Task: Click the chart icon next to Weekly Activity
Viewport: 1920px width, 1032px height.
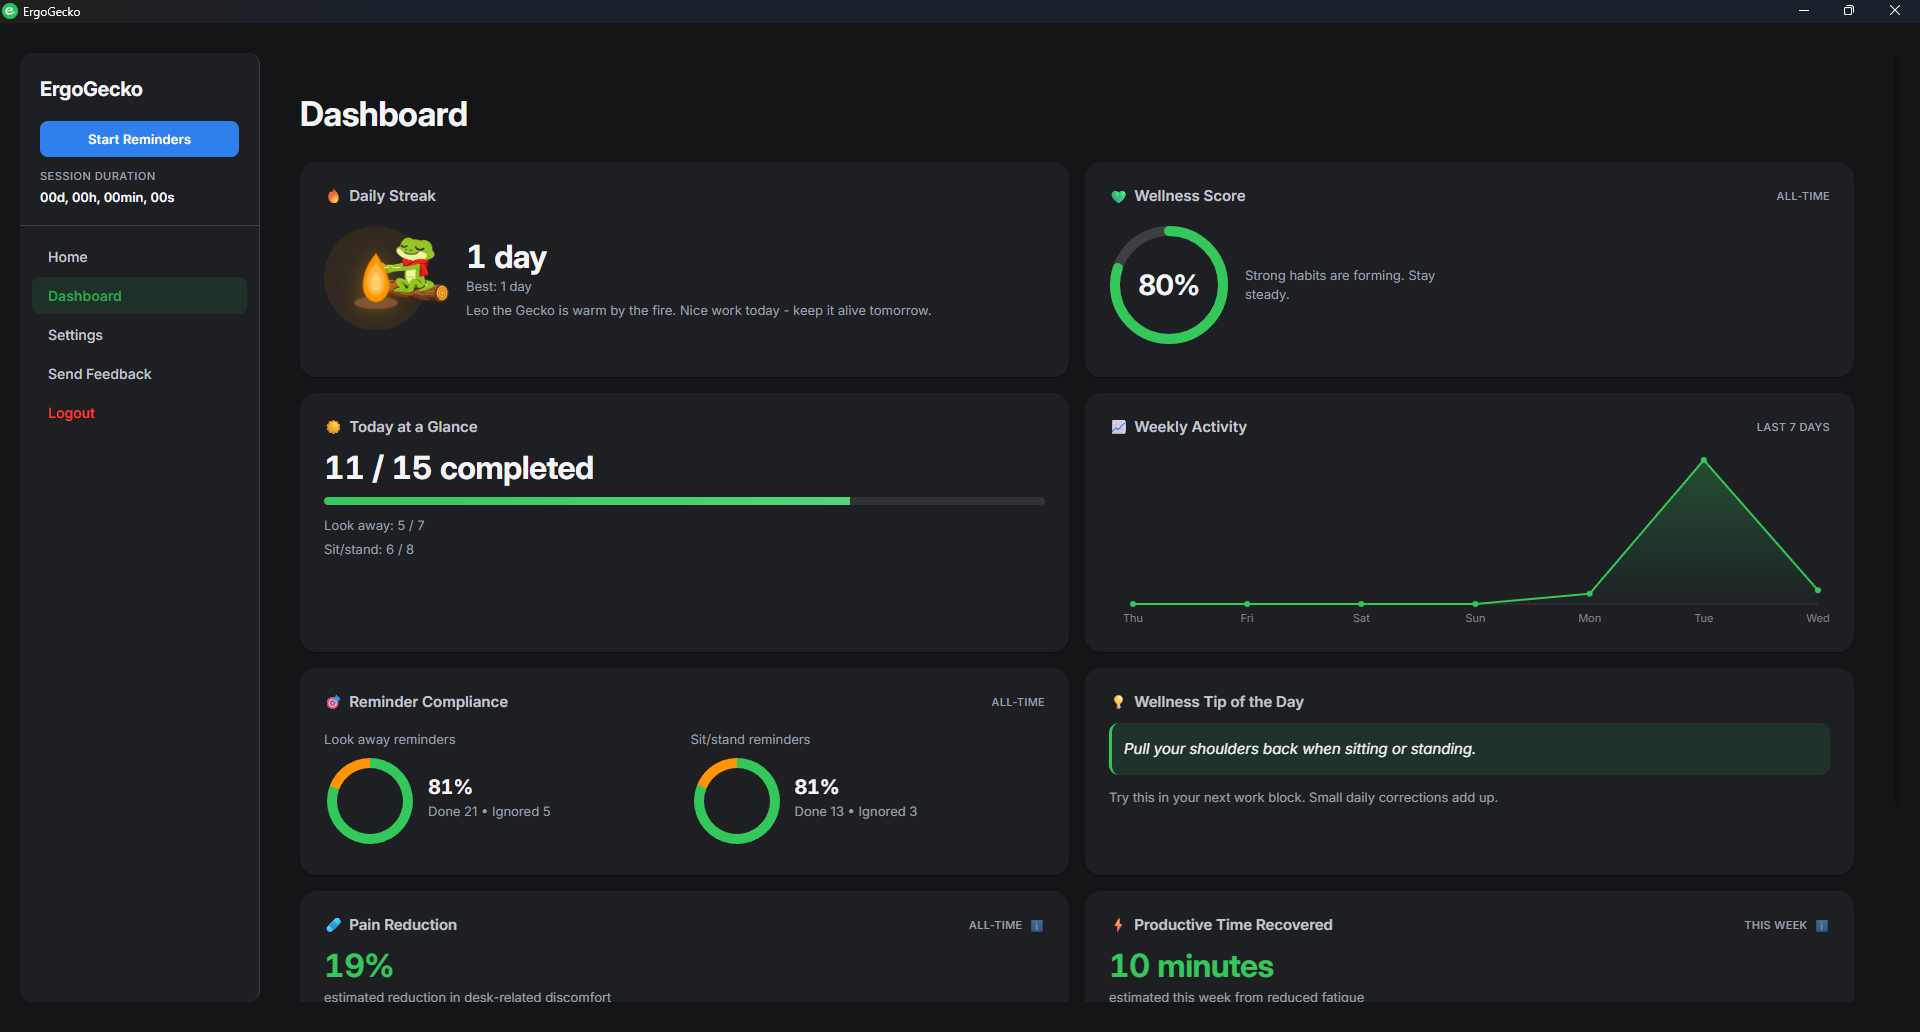Action: pyautogui.click(x=1117, y=427)
